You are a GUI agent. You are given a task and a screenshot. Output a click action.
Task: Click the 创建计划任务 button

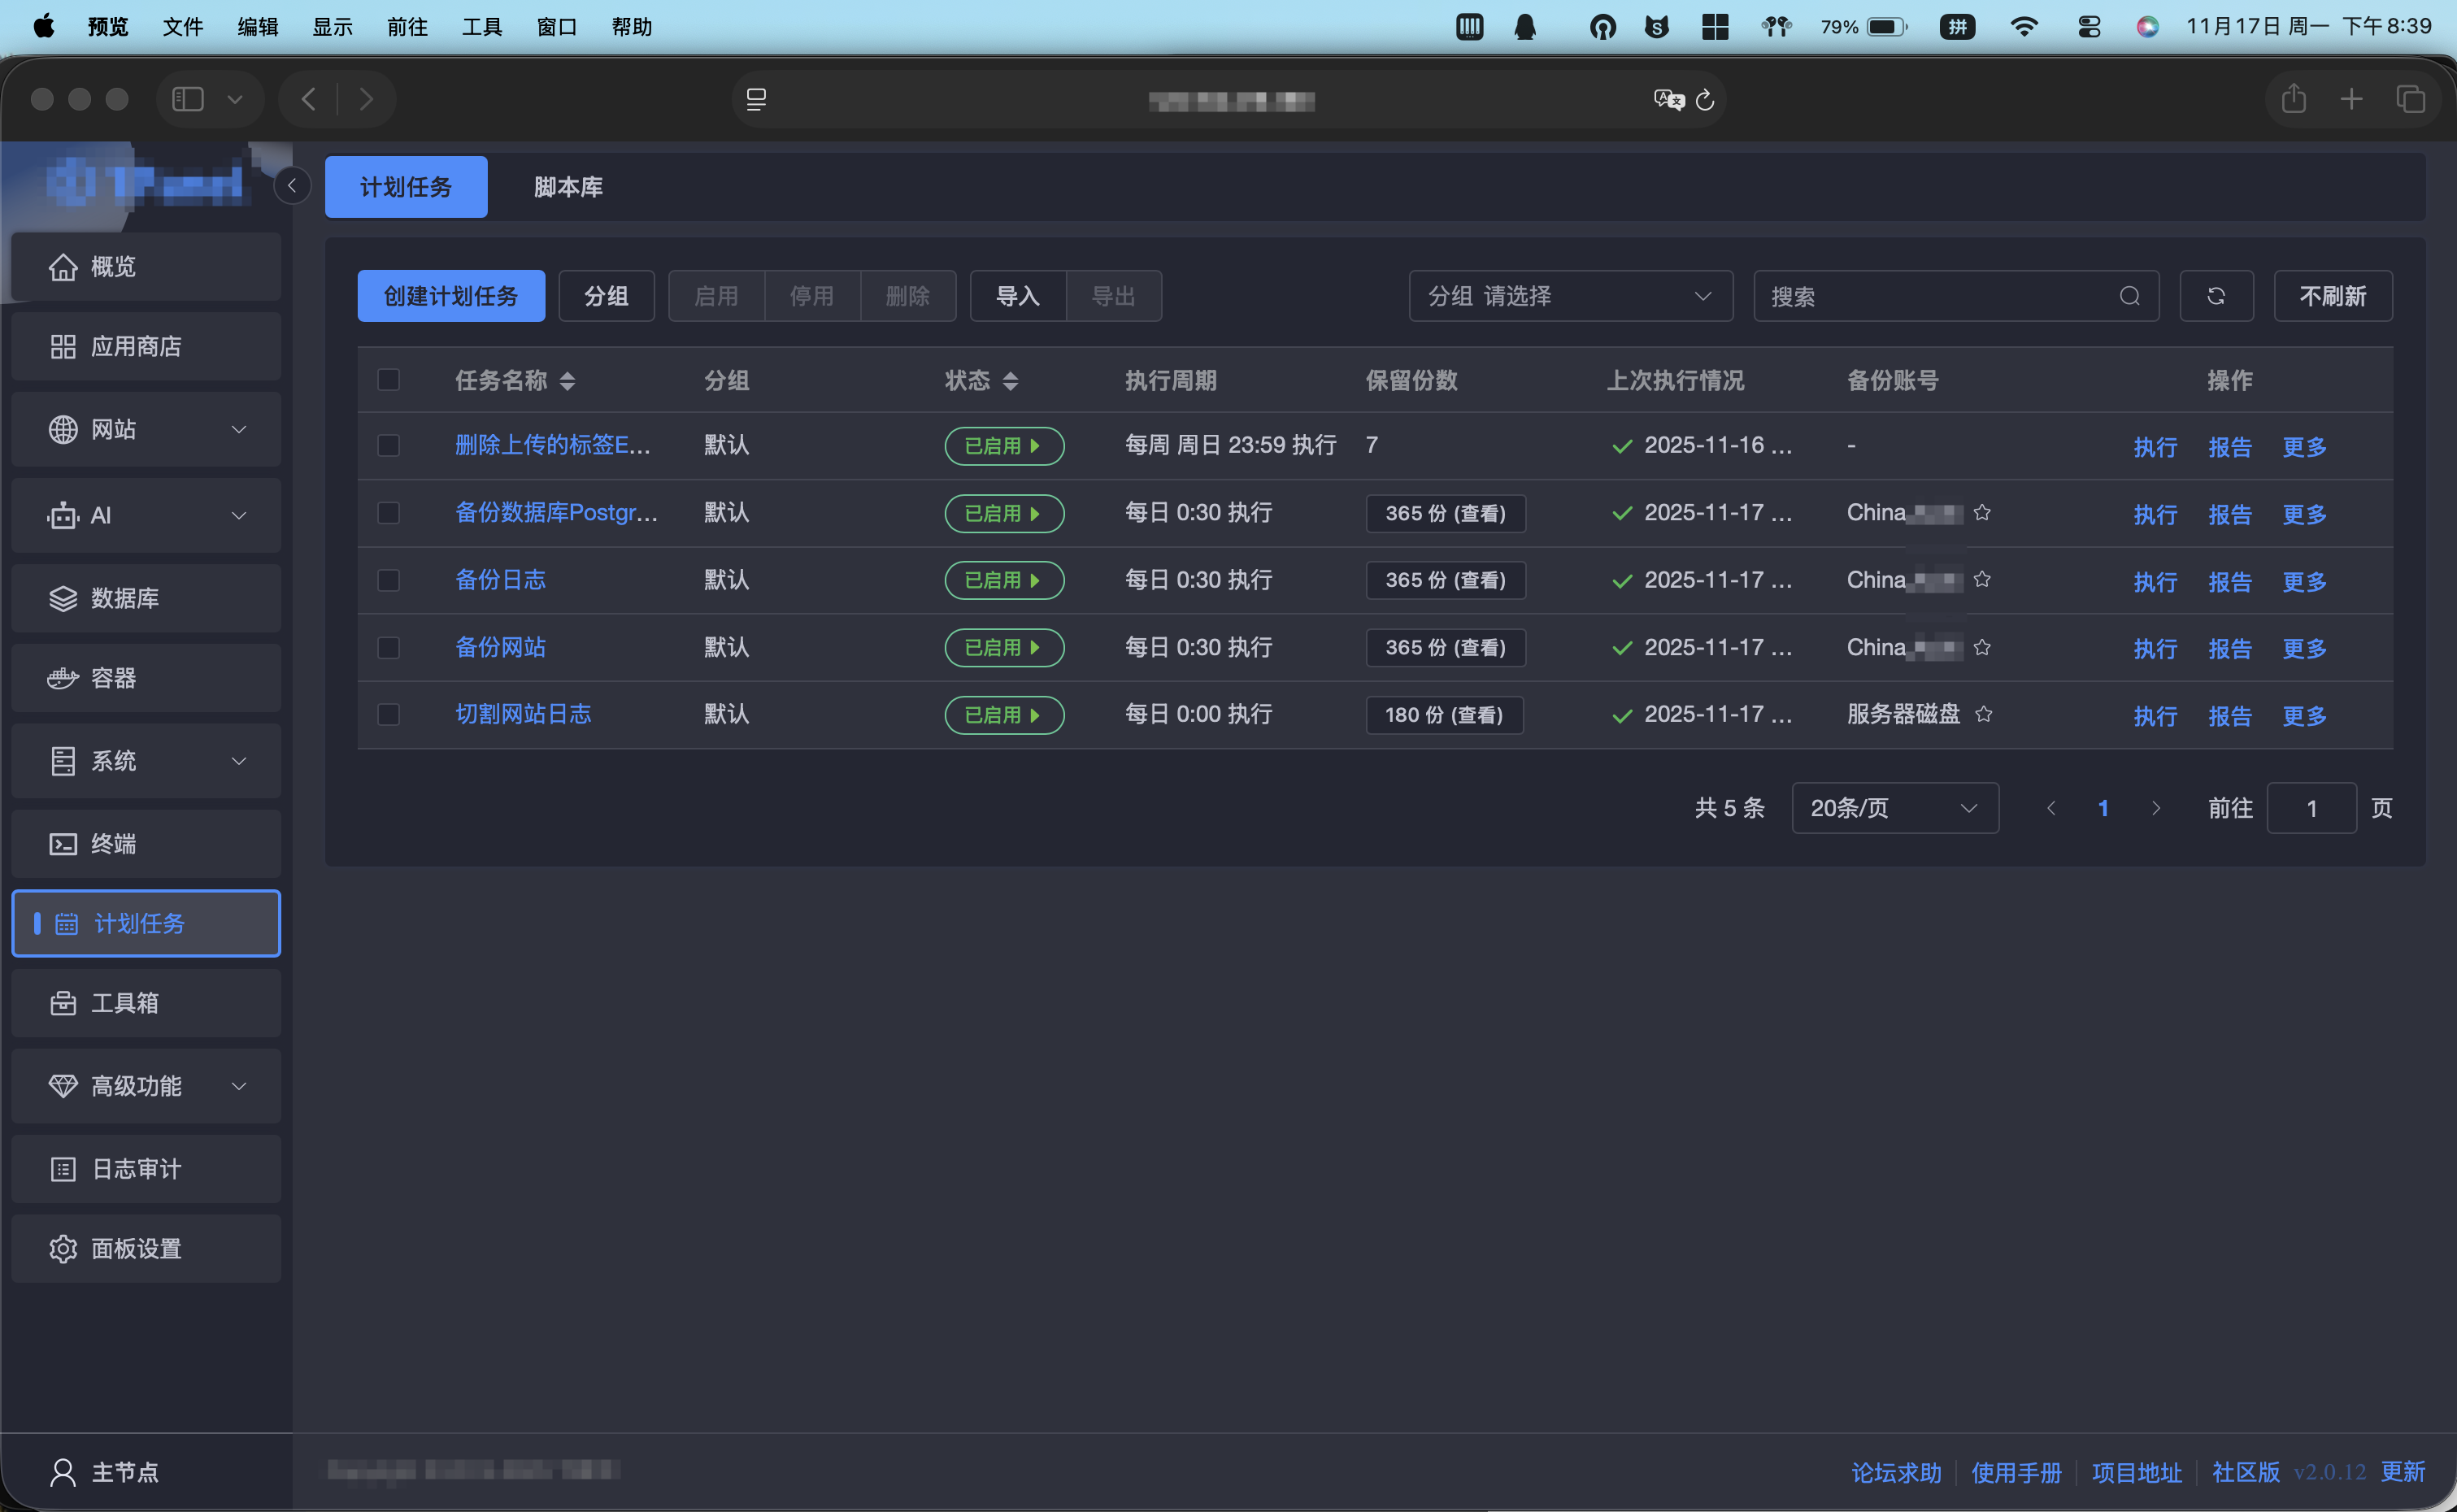(x=451, y=296)
